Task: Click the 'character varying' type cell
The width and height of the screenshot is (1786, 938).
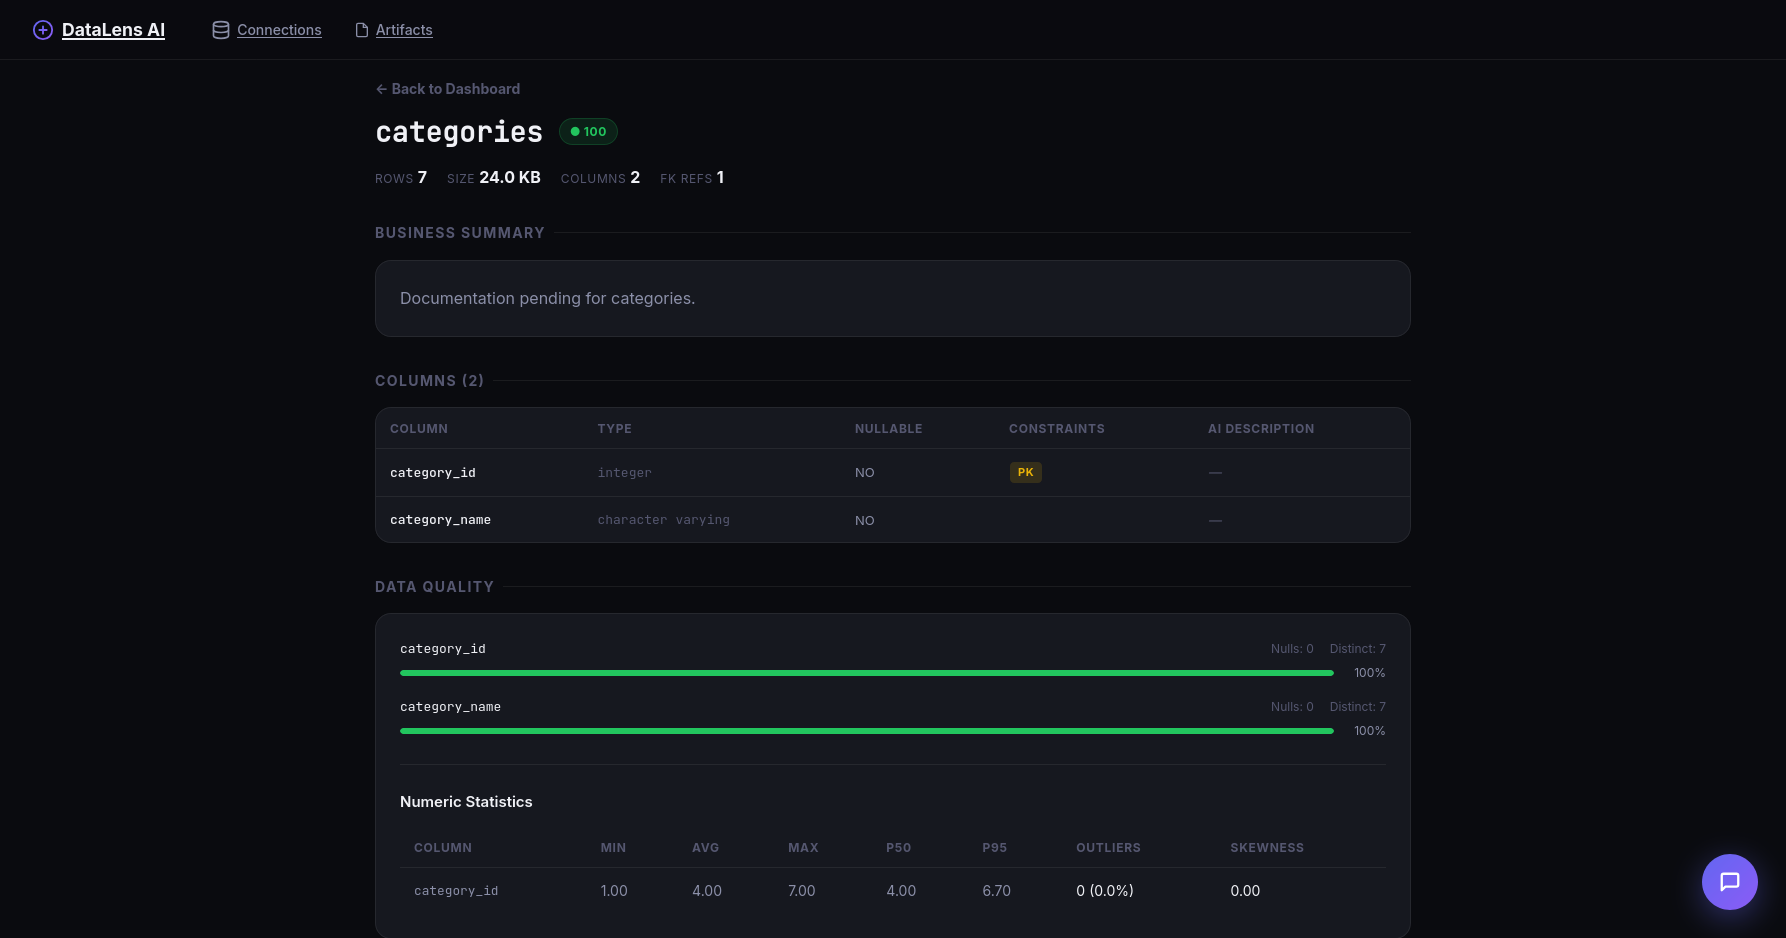Action: (663, 520)
